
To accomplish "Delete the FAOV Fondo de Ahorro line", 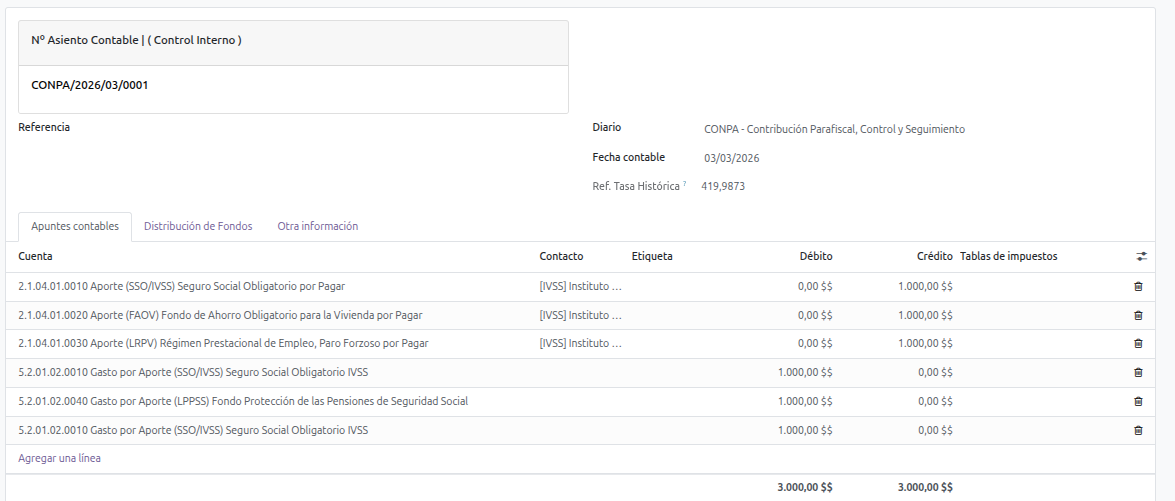I will pos(1138,315).
